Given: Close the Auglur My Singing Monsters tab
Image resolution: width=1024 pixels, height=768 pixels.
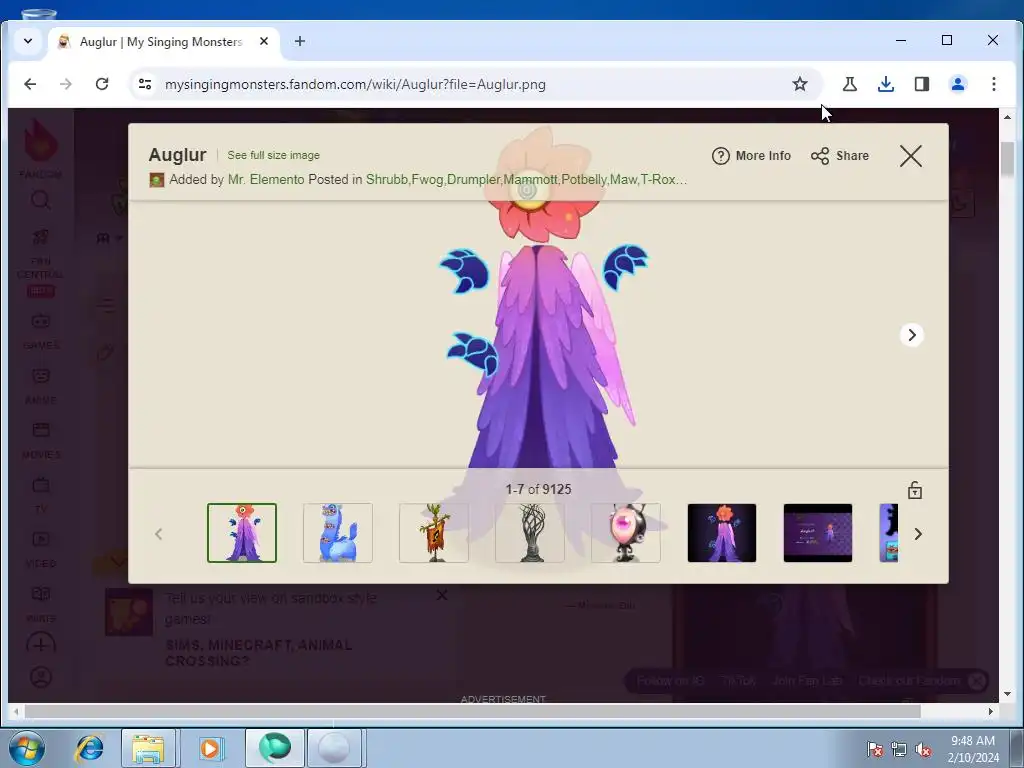Looking at the screenshot, I should [264, 41].
